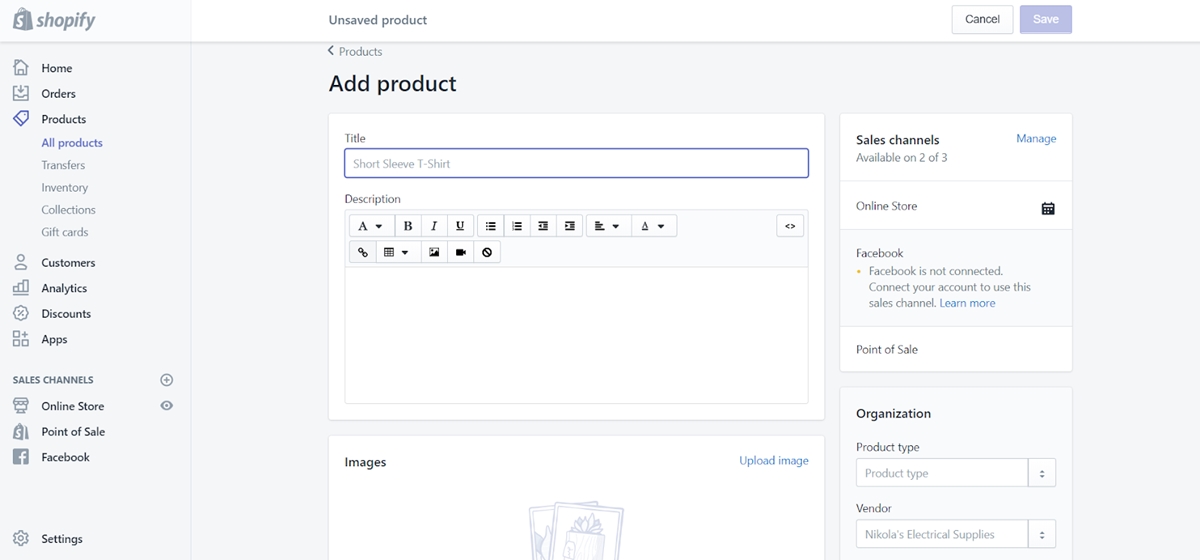Apply italic formatting in description toolbar
This screenshot has height=560, width=1200.
coord(434,226)
